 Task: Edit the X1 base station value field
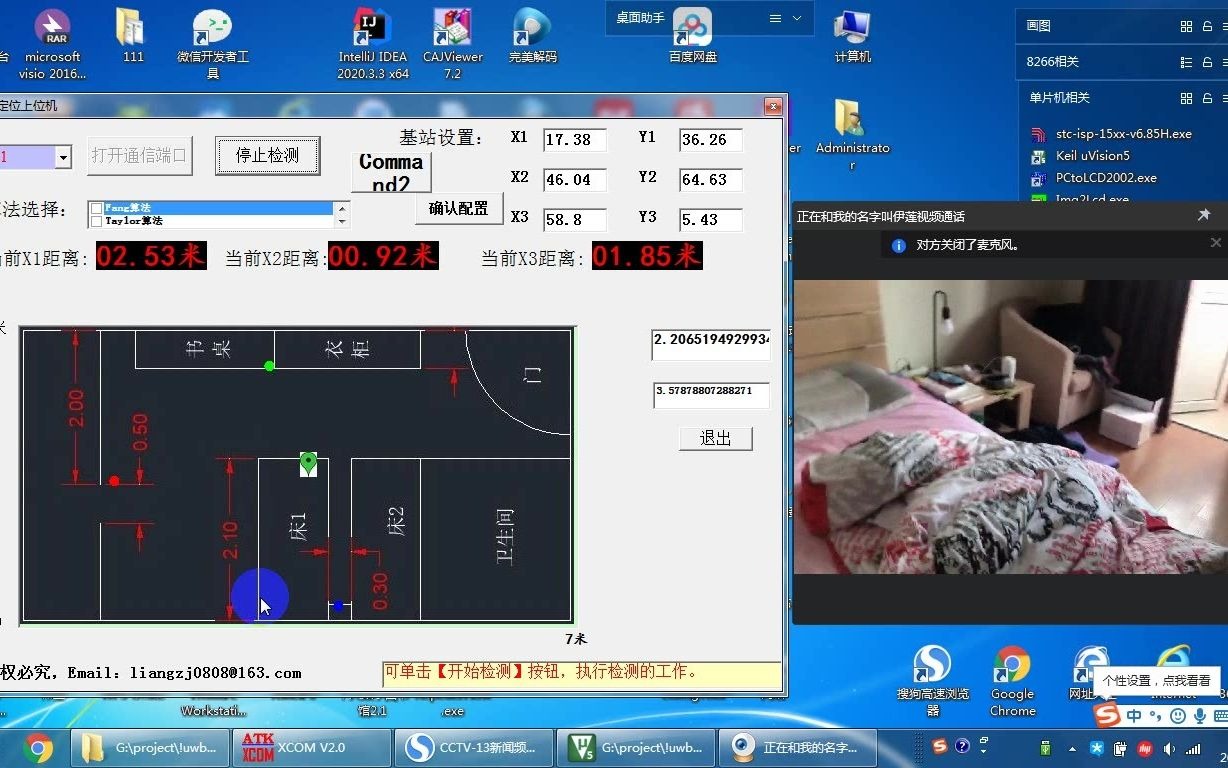[x=574, y=140]
